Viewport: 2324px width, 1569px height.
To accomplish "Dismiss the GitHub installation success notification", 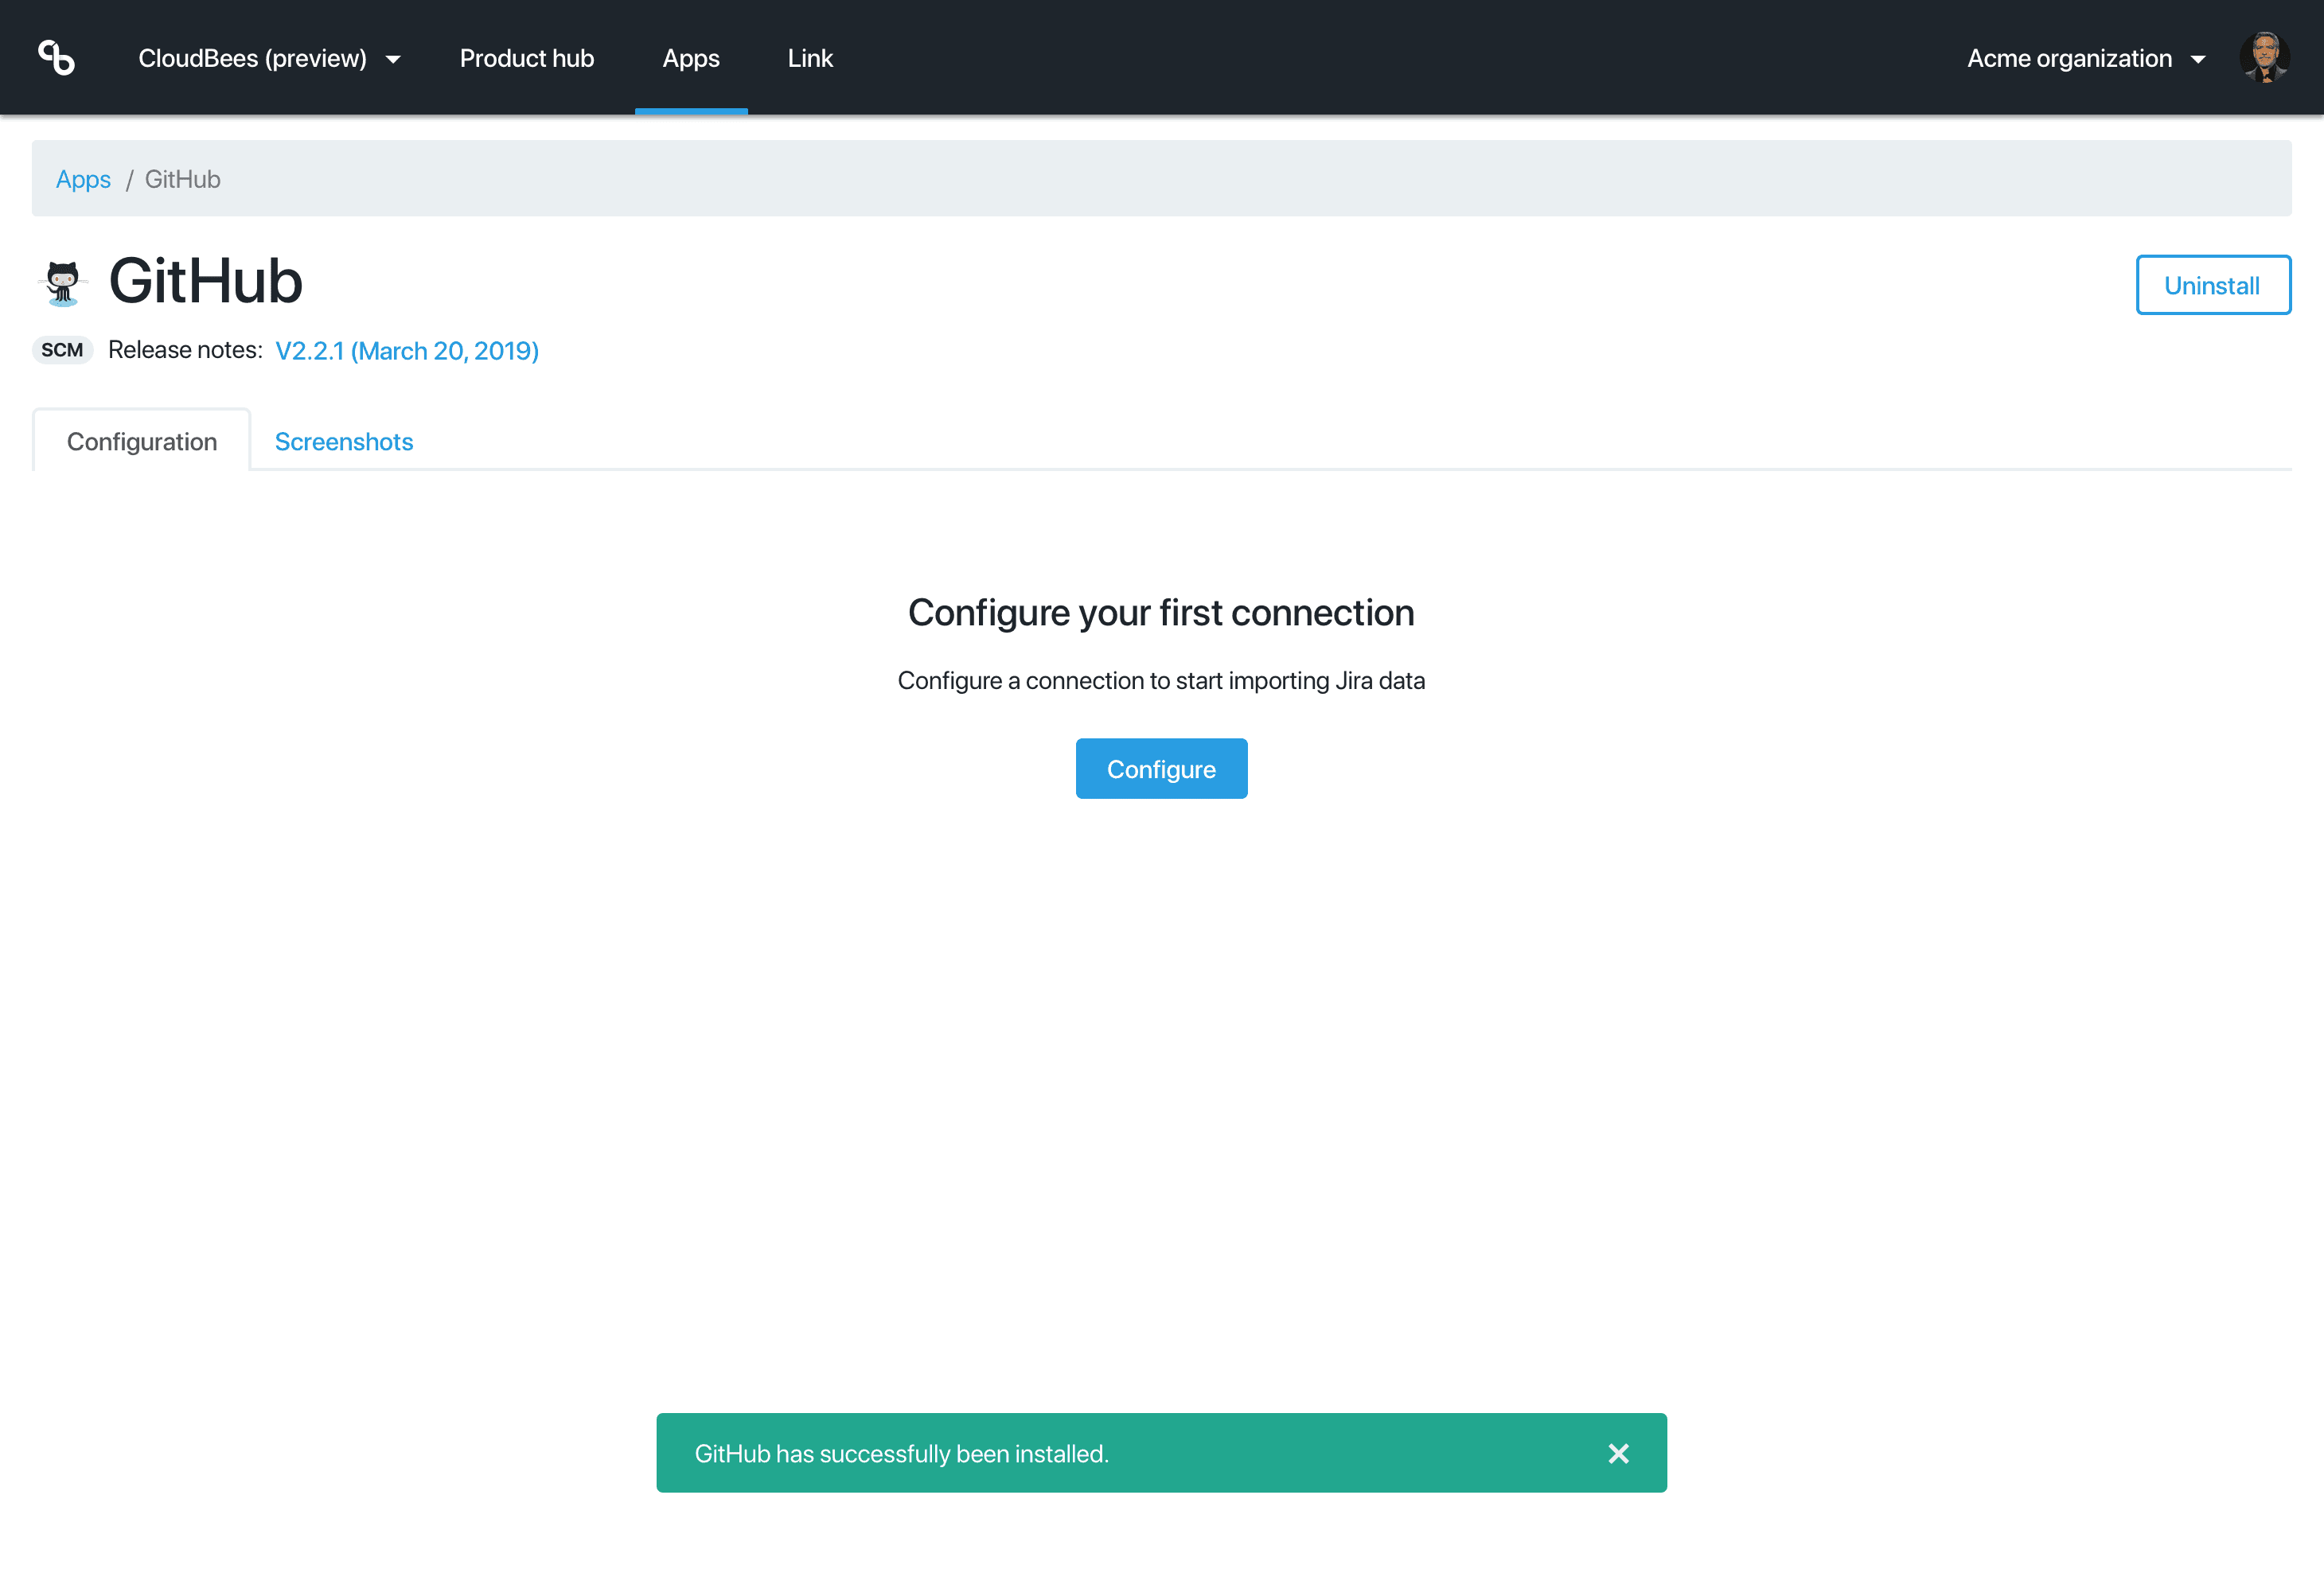I will click(x=1618, y=1453).
